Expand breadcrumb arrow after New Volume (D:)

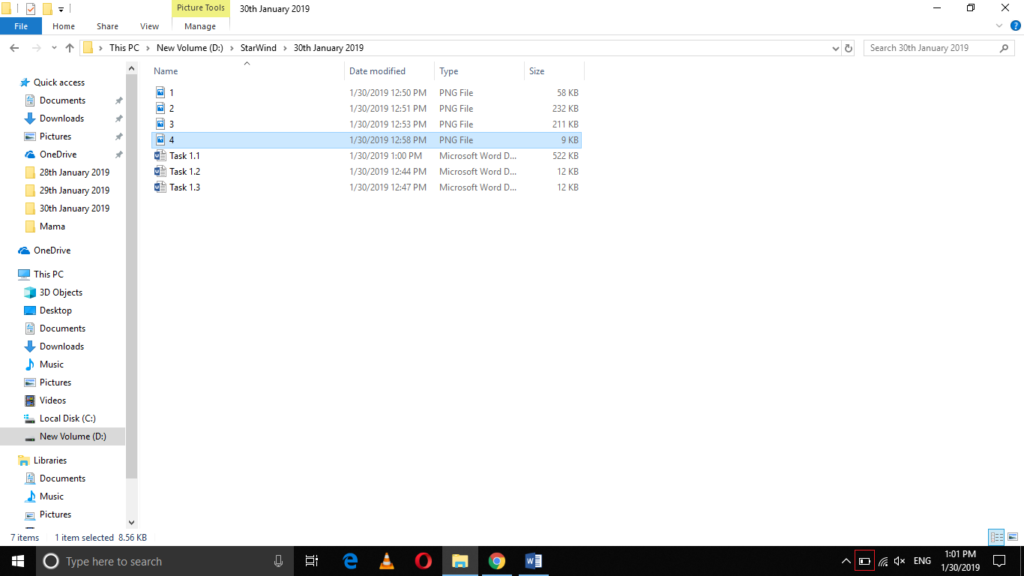pos(231,48)
